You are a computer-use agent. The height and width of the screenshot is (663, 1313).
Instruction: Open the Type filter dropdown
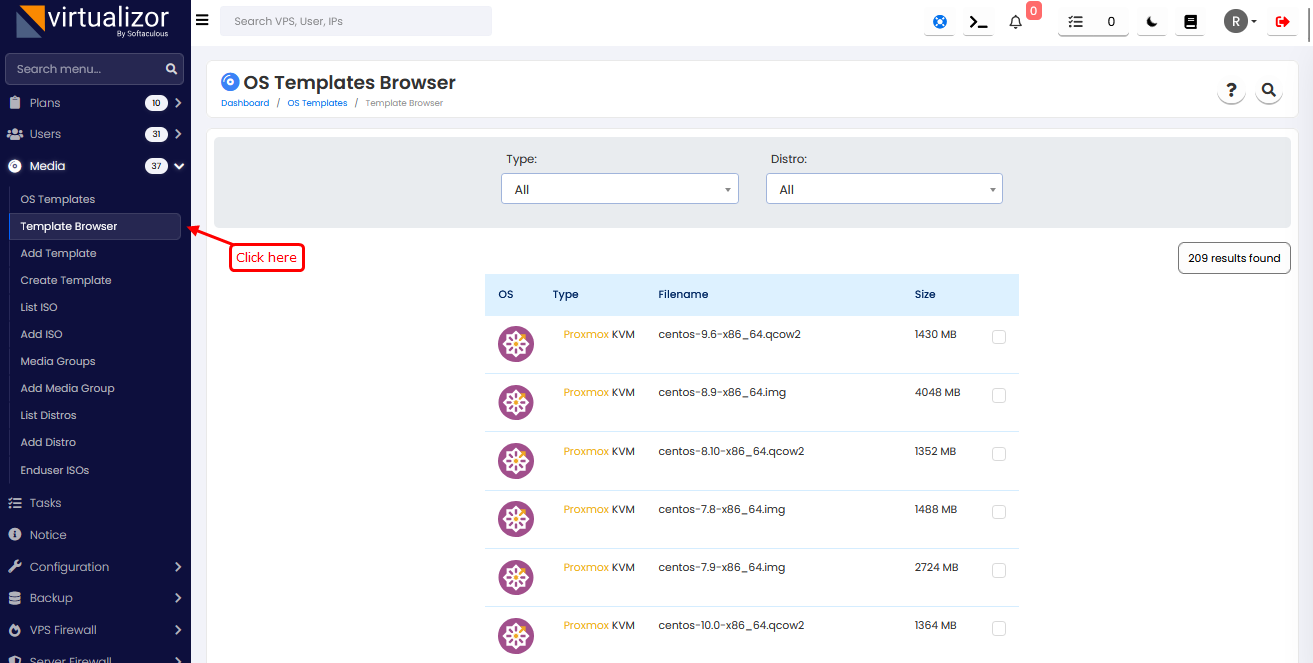pyautogui.click(x=619, y=189)
